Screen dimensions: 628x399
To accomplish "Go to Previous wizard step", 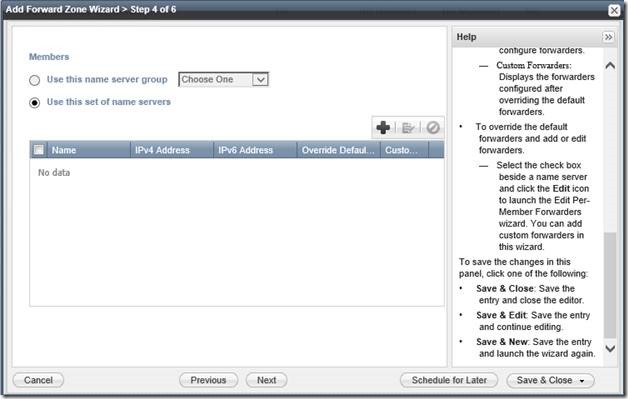I will pos(208,380).
